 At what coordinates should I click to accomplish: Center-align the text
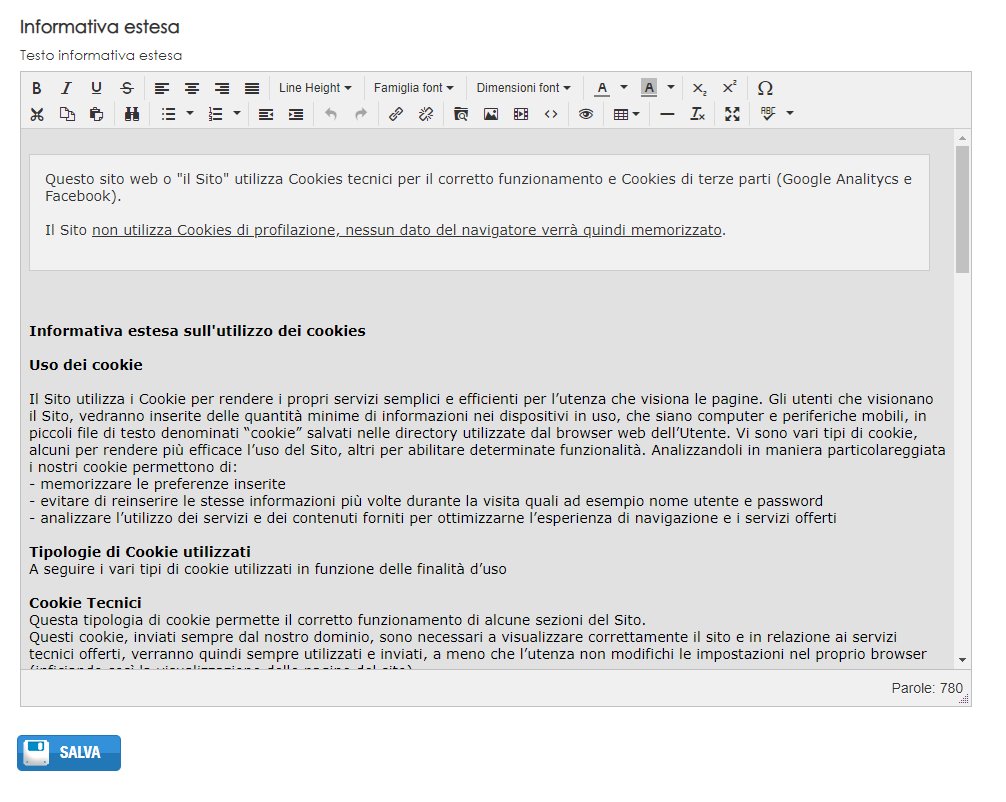tap(192, 88)
